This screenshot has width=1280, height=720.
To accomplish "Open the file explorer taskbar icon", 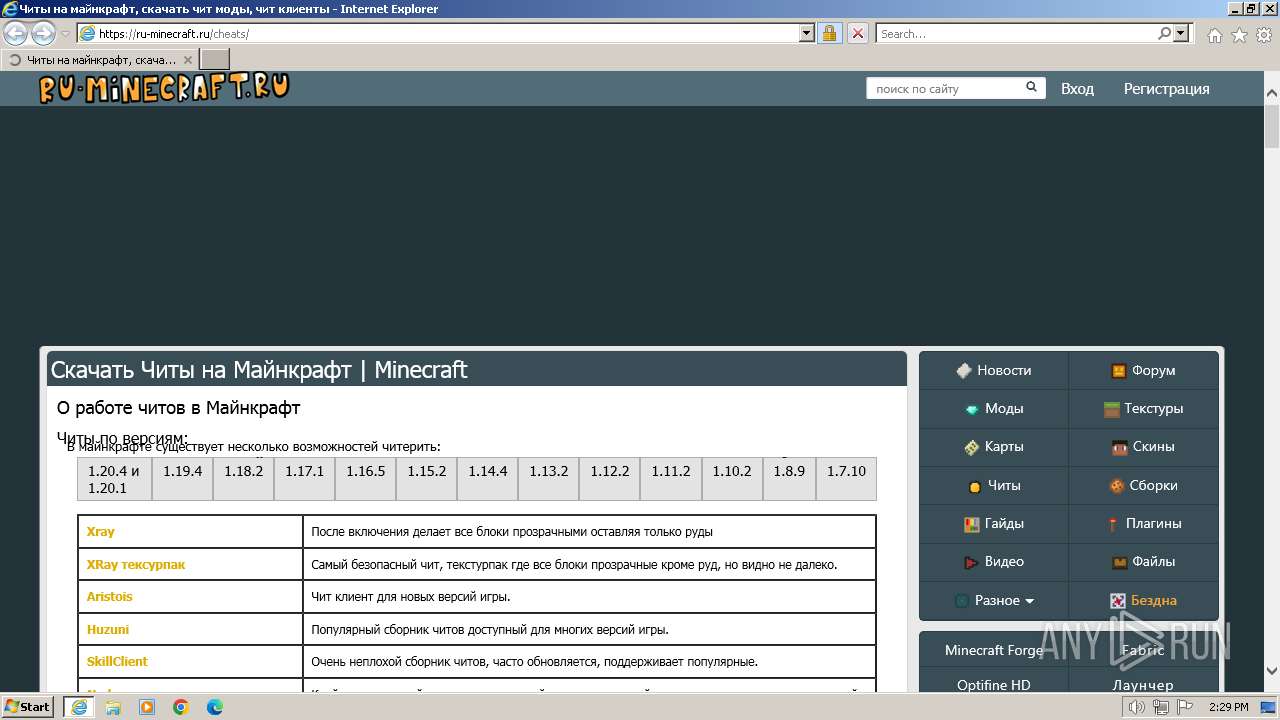I will 113,707.
